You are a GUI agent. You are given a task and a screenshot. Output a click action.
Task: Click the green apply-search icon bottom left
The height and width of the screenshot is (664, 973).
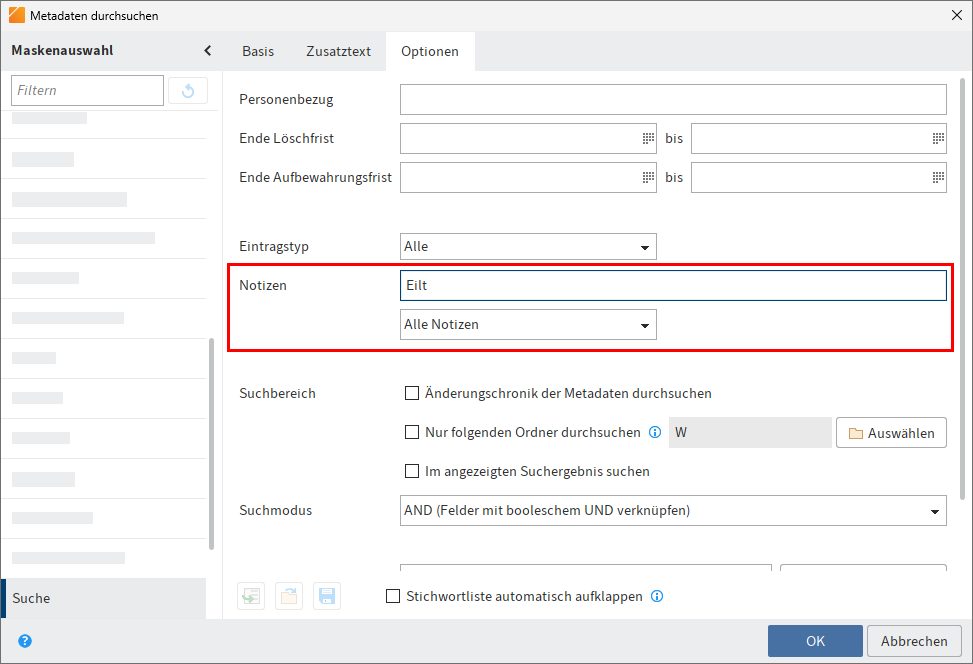pos(250,595)
